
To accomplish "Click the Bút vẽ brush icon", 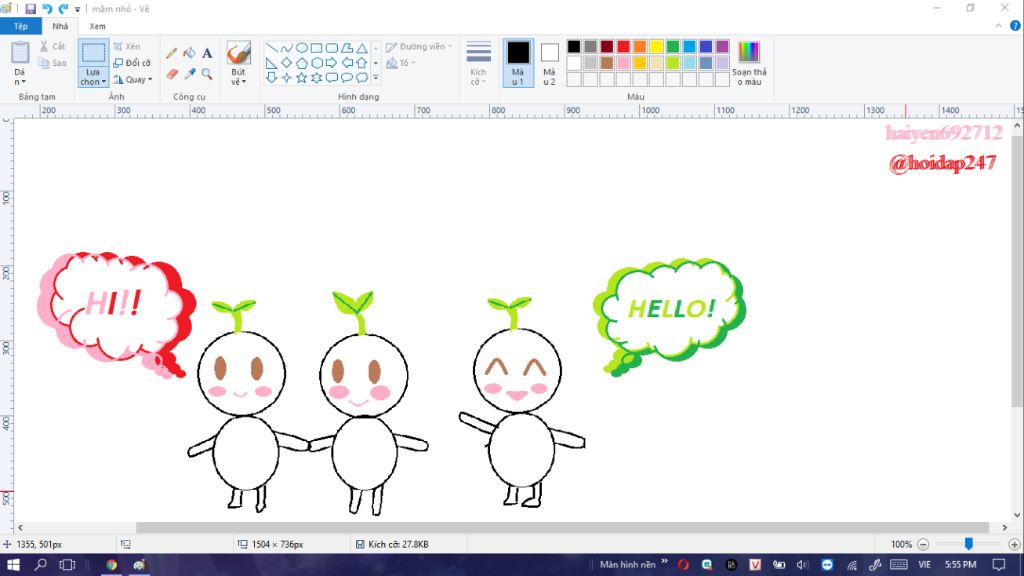I will [x=238, y=54].
